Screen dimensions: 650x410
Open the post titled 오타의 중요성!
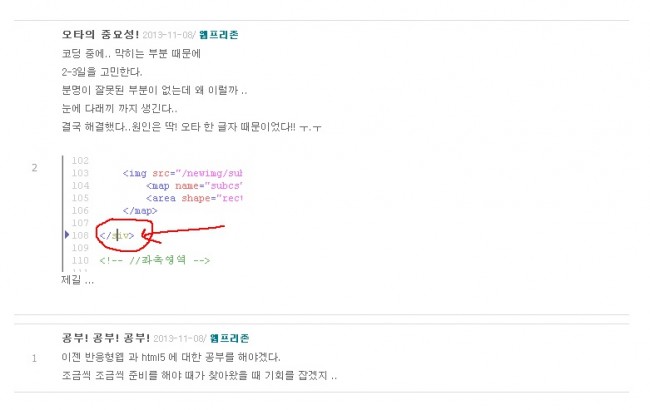[x=100, y=34]
